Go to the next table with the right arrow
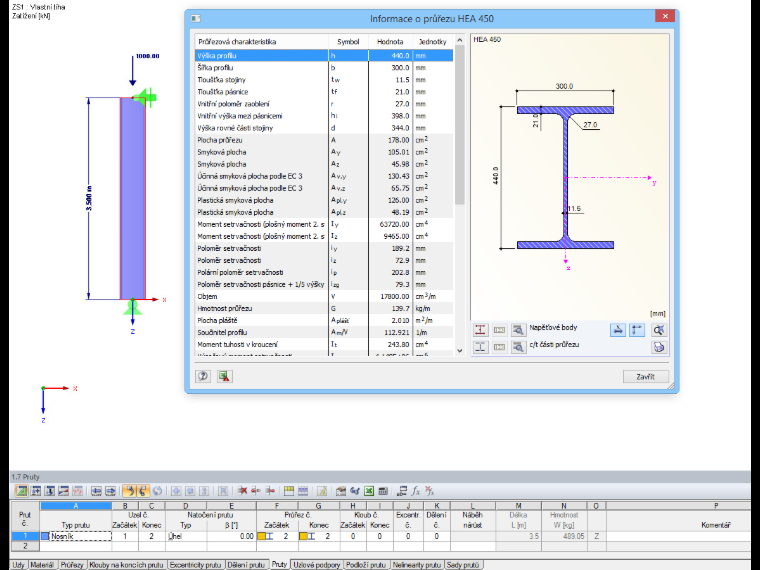This screenshot has width=760, height=570. click(111, 491)
